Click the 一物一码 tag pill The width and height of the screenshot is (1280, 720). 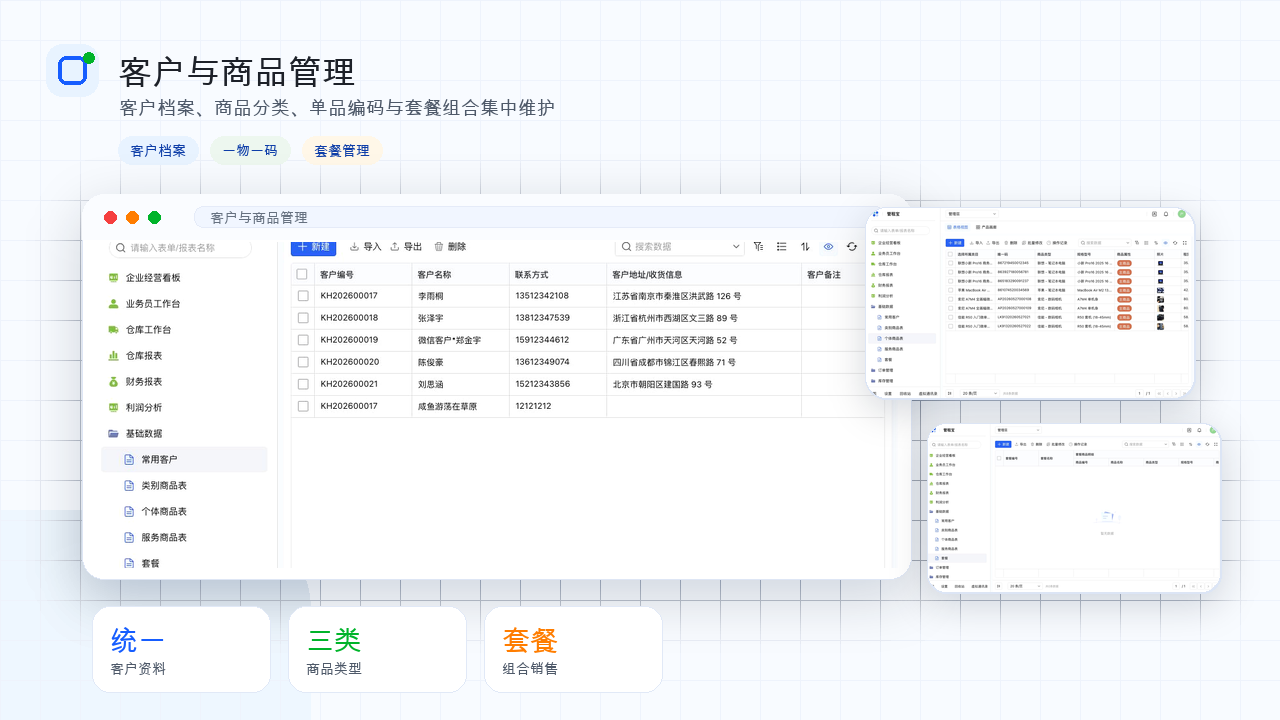(250, 151)
